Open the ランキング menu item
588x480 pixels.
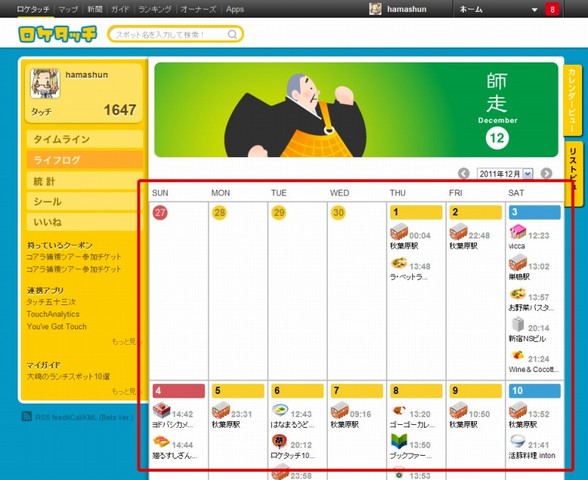(x=155, y=9)
